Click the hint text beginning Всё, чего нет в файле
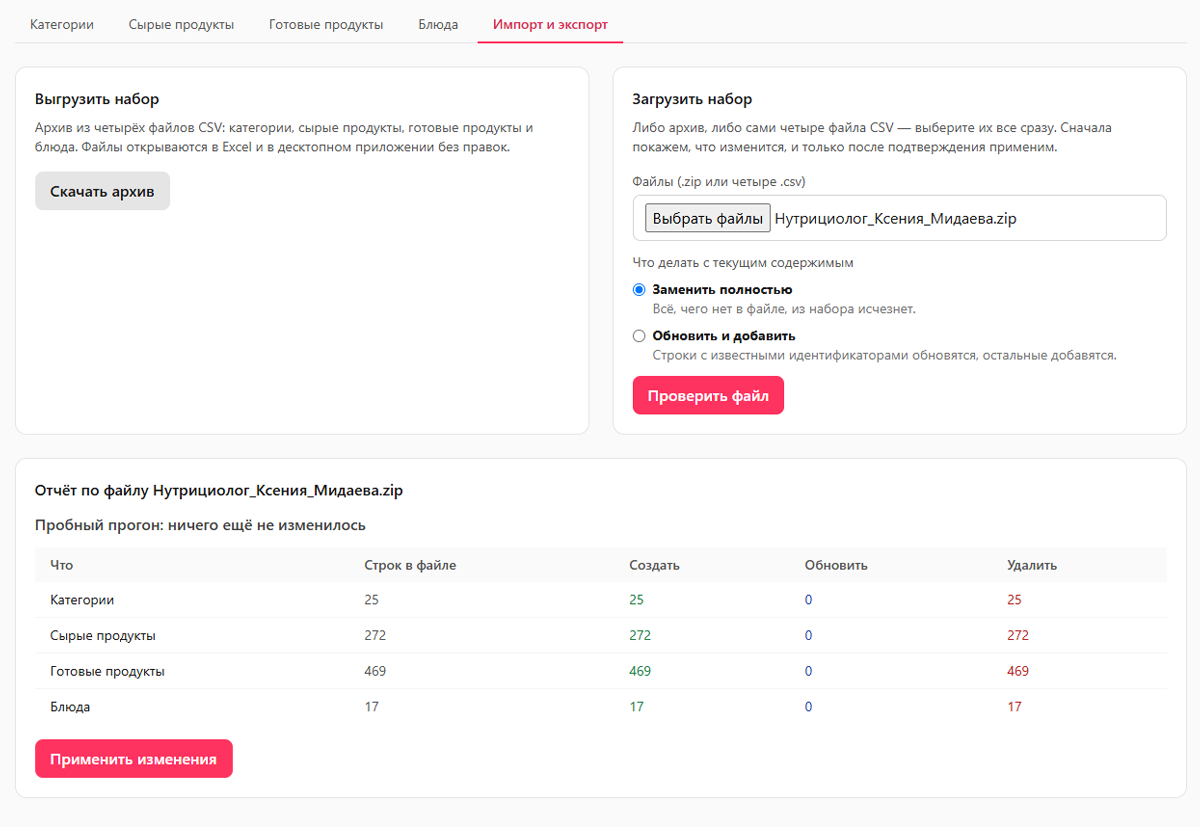Screen dimensions: 1200x827 pos(784,309)
